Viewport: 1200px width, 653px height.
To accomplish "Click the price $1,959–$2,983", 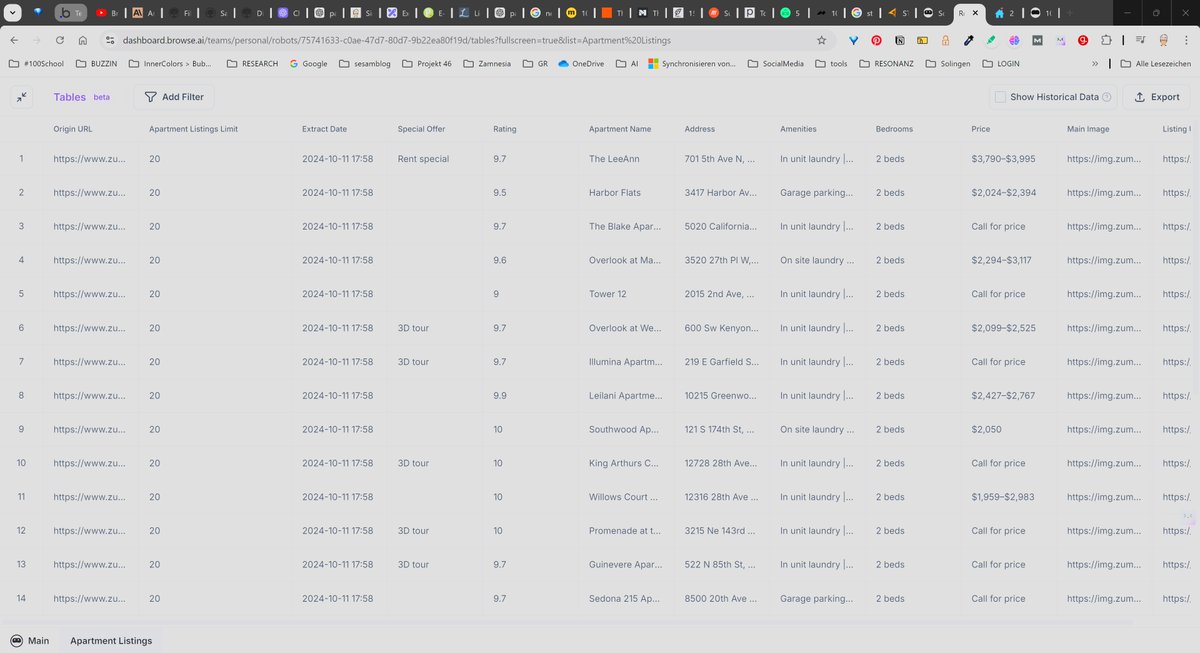I will pyautogui.click(x=1003, y=497).
